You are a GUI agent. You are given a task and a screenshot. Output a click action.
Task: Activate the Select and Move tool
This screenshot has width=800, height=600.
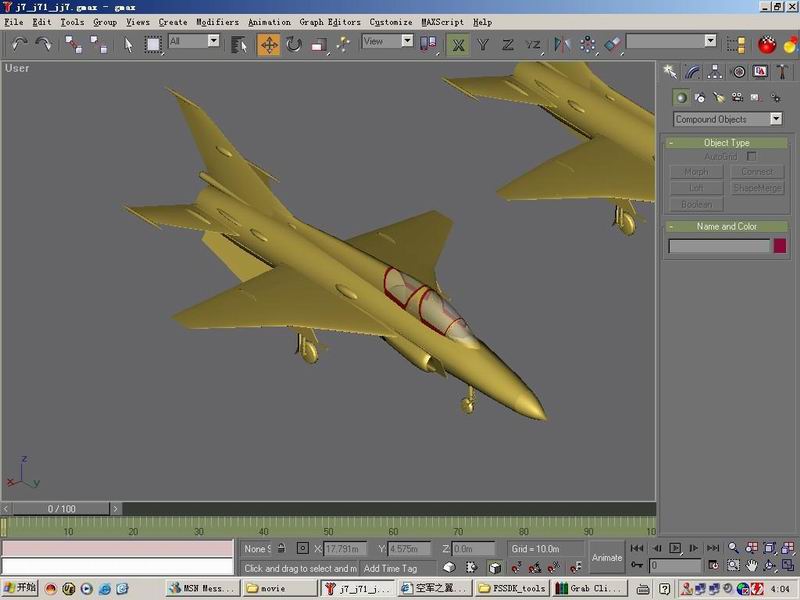(x=269, y=44)
